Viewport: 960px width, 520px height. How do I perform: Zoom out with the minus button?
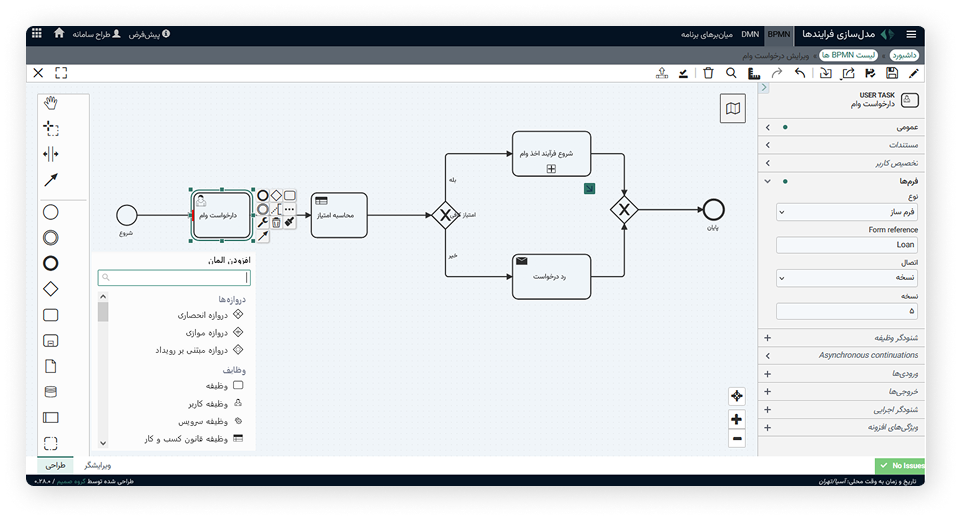(x=737, y=439)
